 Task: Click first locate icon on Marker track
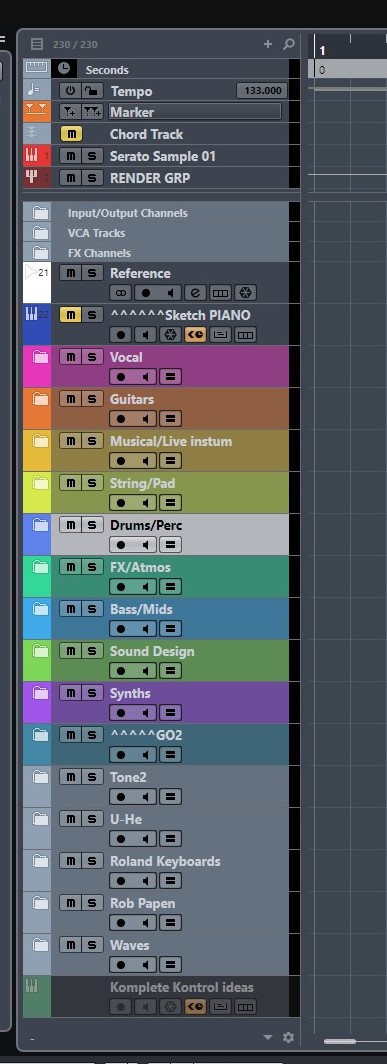coord(70,112)
